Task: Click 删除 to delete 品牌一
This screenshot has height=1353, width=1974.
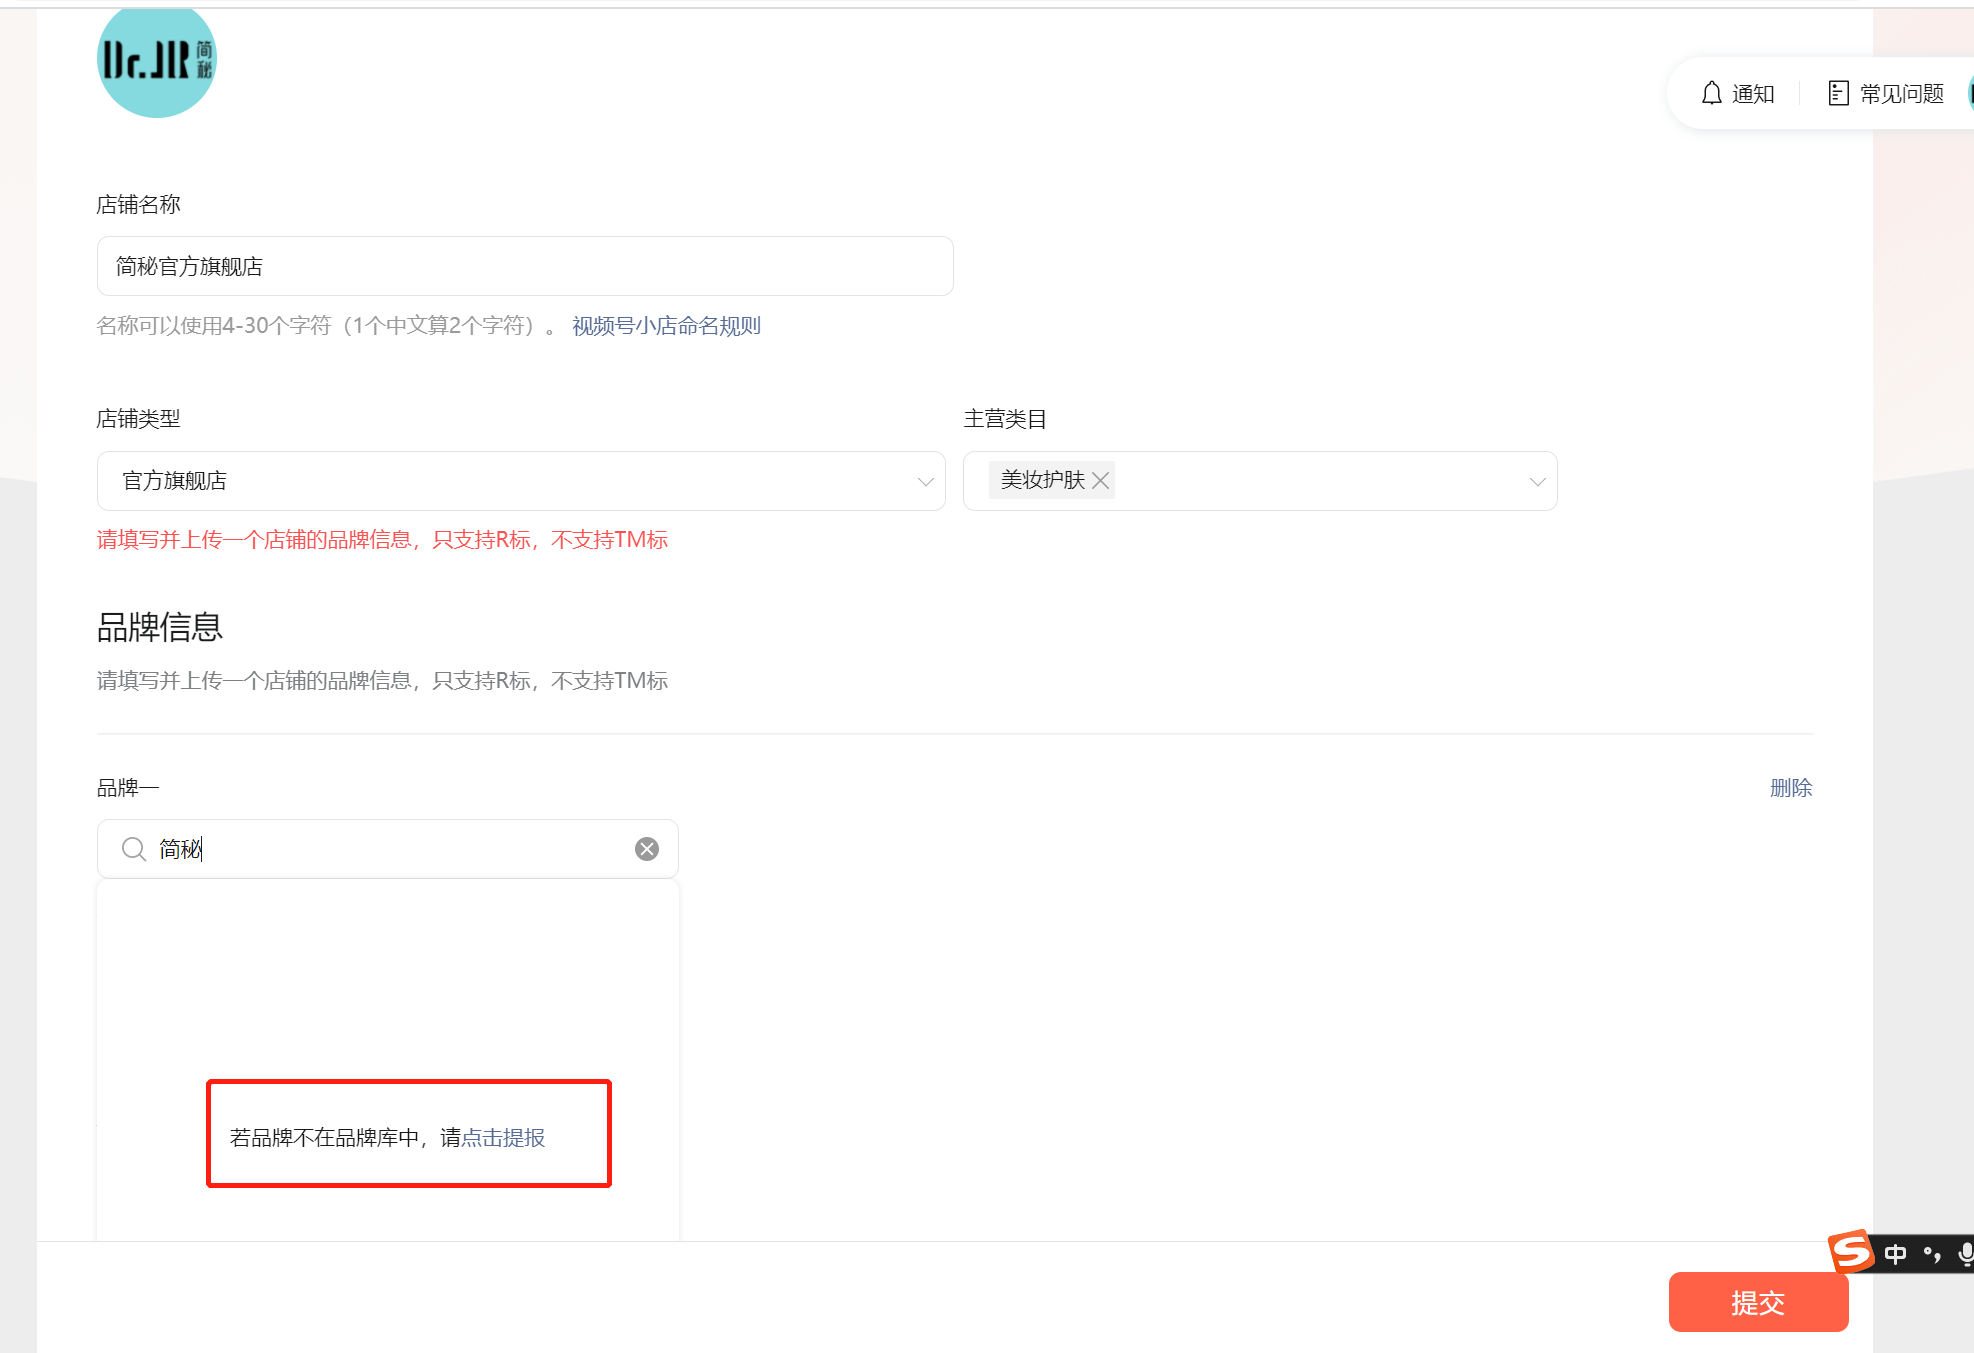Action: [1790, 788]
